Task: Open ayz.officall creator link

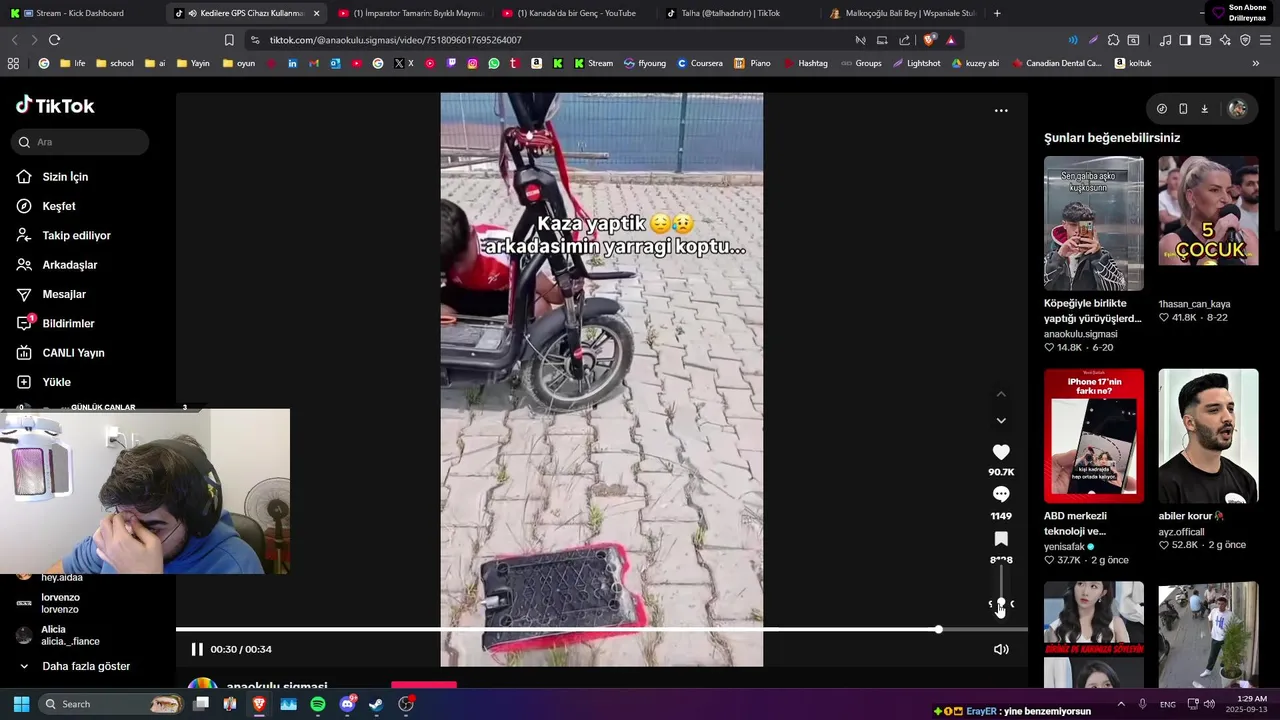Action: [1182, 532]
